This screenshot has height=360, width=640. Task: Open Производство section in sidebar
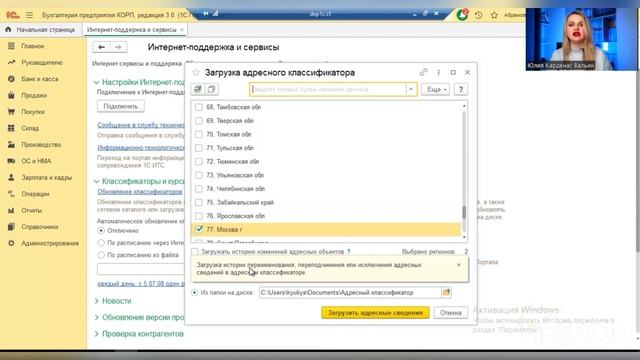tap(41, 144)
